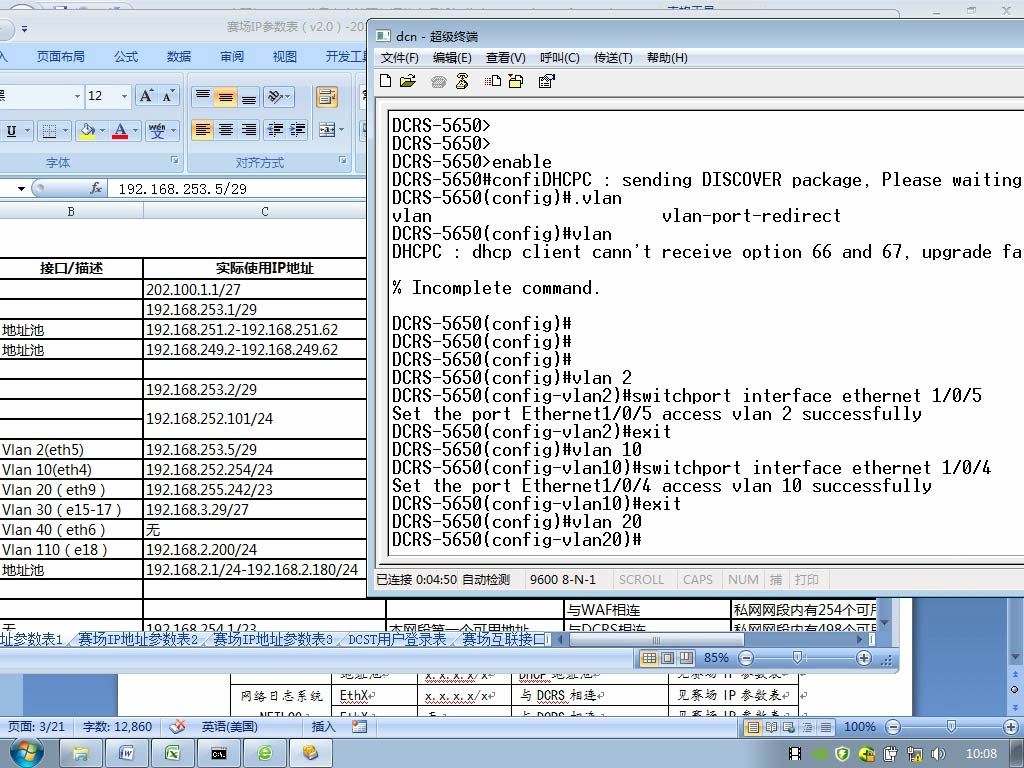The height and width of the screenshot is (768, 1024).
Task: Toggle Align Text Right in Excel
Action: click(x=249, y=129)
